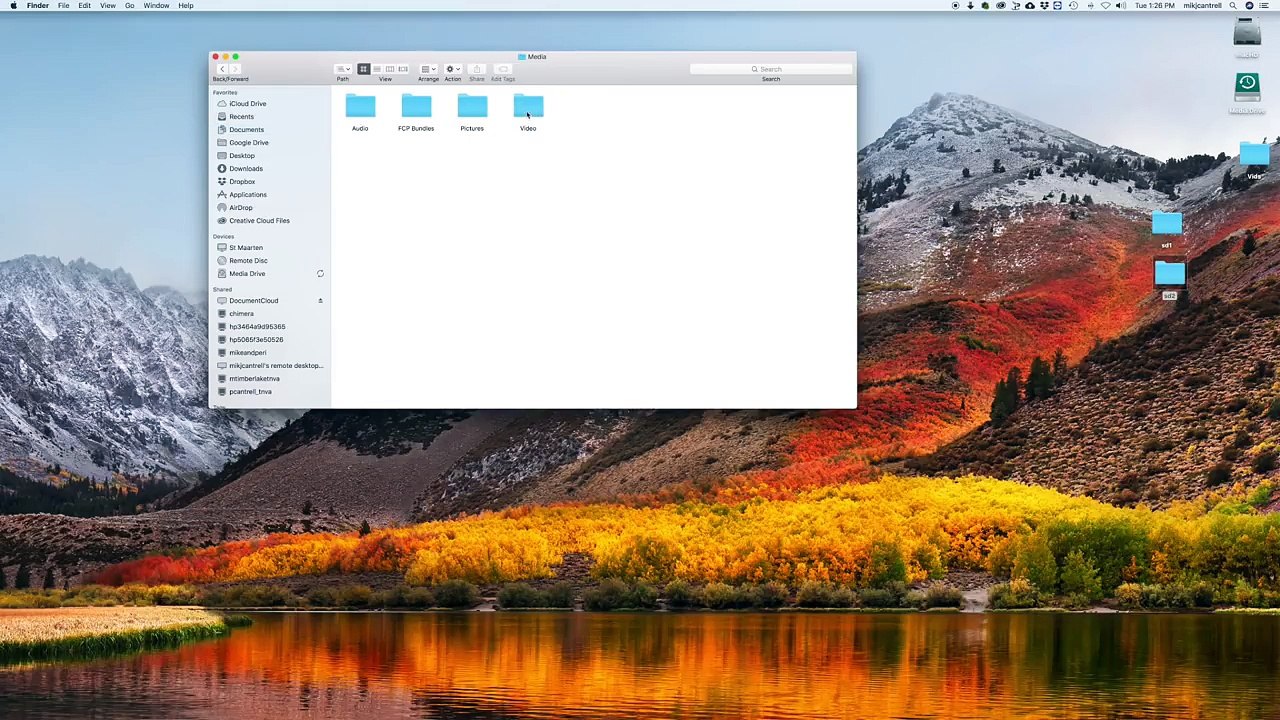Open mikjcantrell user menu

coord(1202,6)
